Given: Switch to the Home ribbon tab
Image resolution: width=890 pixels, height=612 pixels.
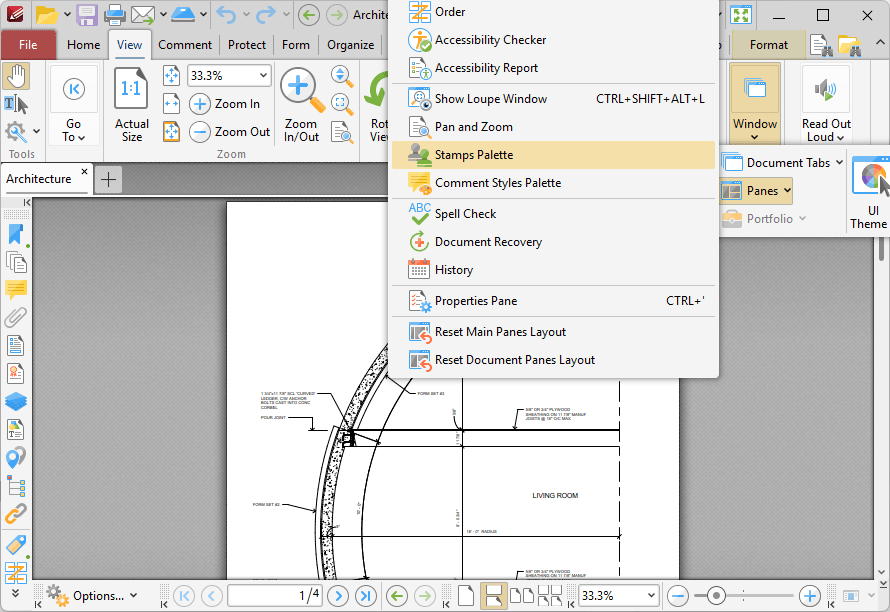Looking at the screenshot, I should [x=83, y=45].
